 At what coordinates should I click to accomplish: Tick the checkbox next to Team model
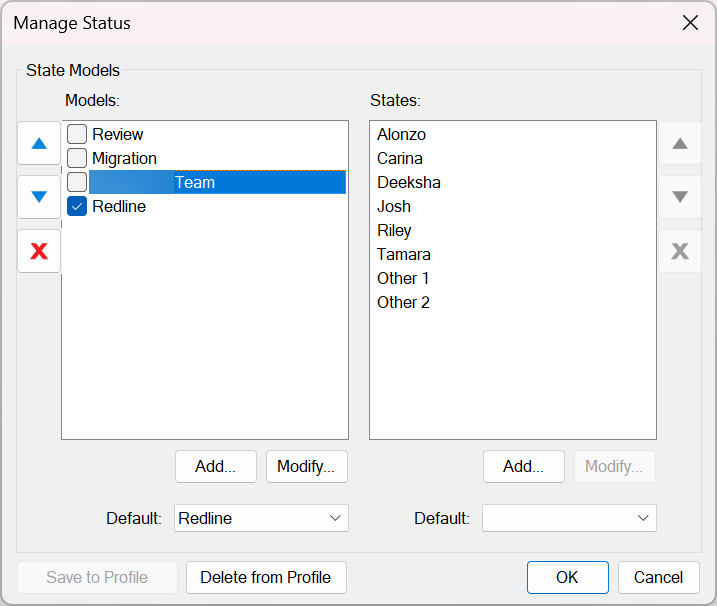77,182
